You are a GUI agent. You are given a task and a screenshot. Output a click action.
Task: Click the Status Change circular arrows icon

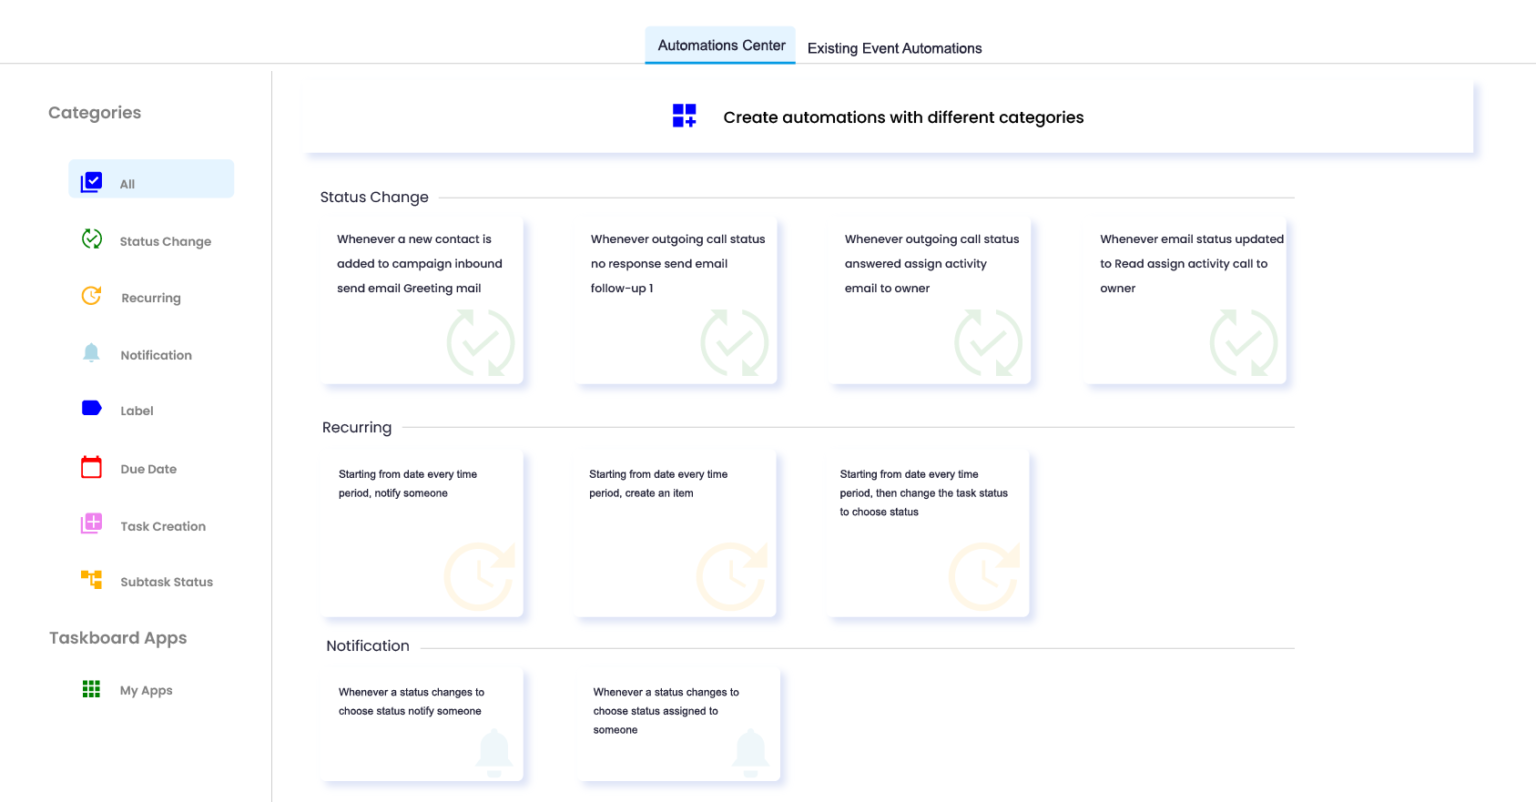click(91, 239)
